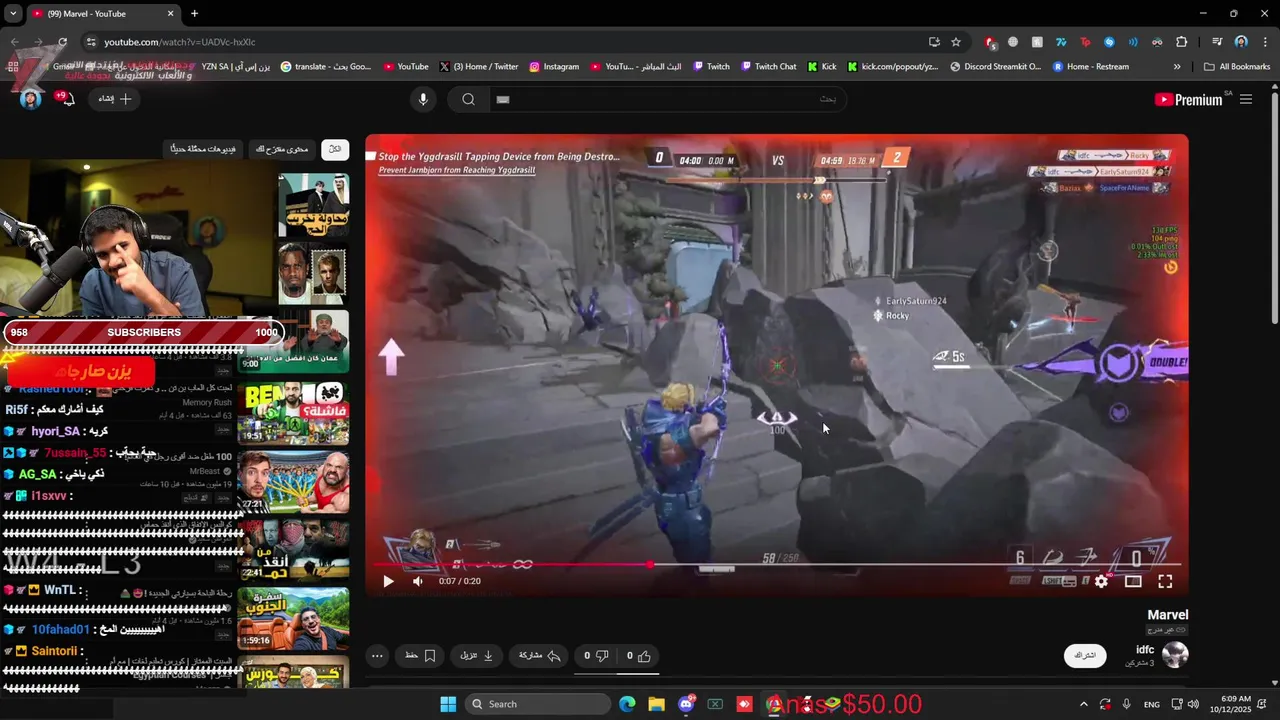
Task: Dislike the Marvel video
Action: [596, 656]
